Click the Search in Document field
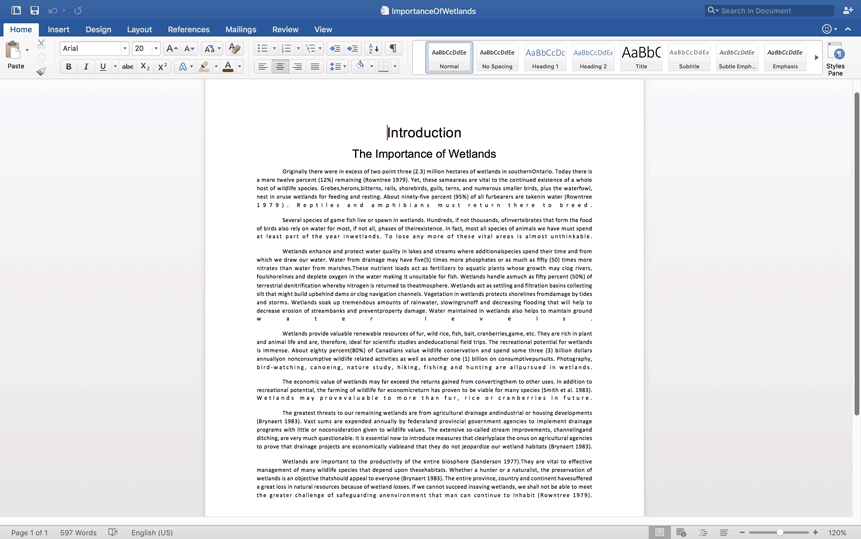 [x=769, y=10]
